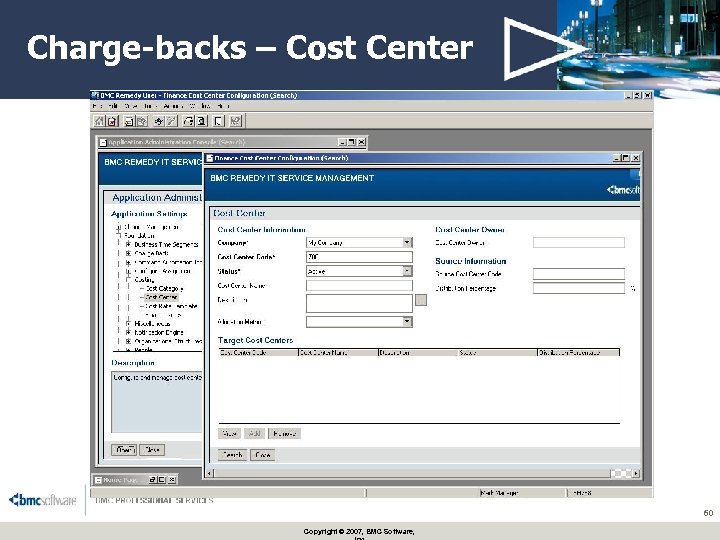Expand Charge Back tree node
The width and height of the screenshot is (720, 540).
(x=129, y=253)
